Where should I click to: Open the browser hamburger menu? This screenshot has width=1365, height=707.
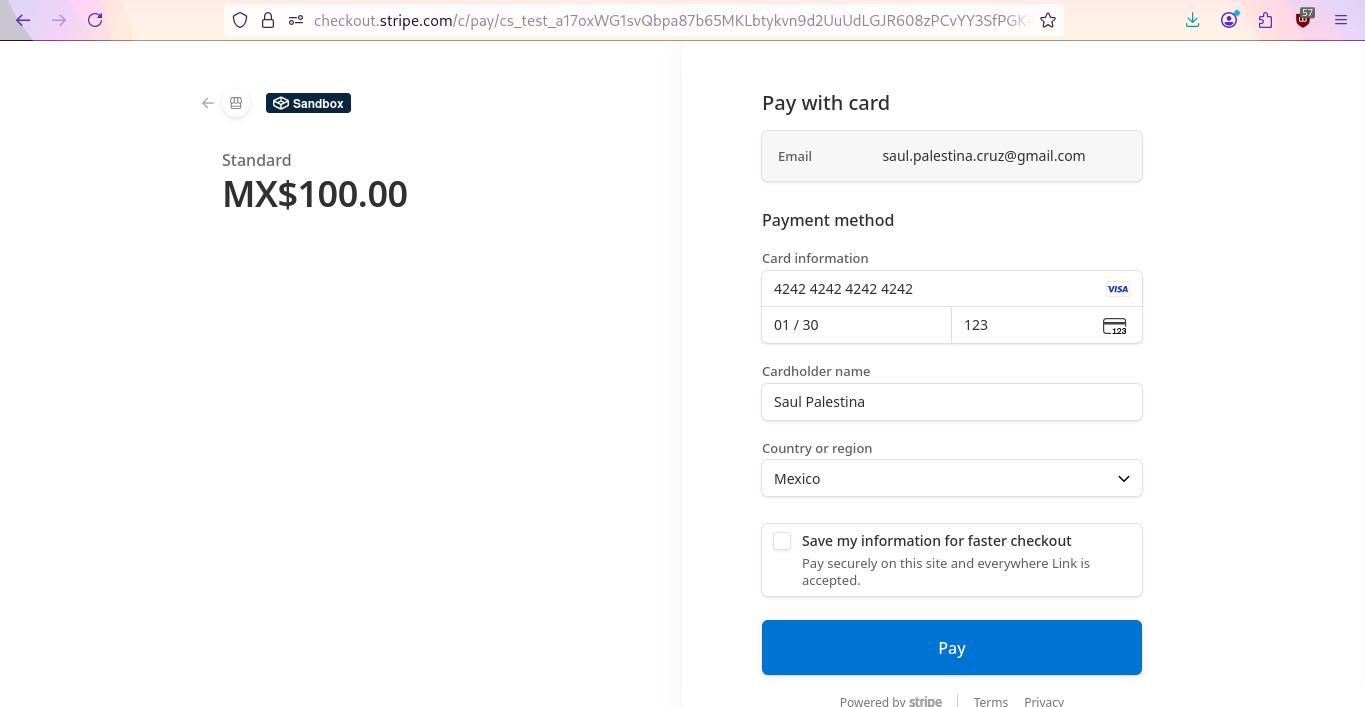[x=1341, y=20]
